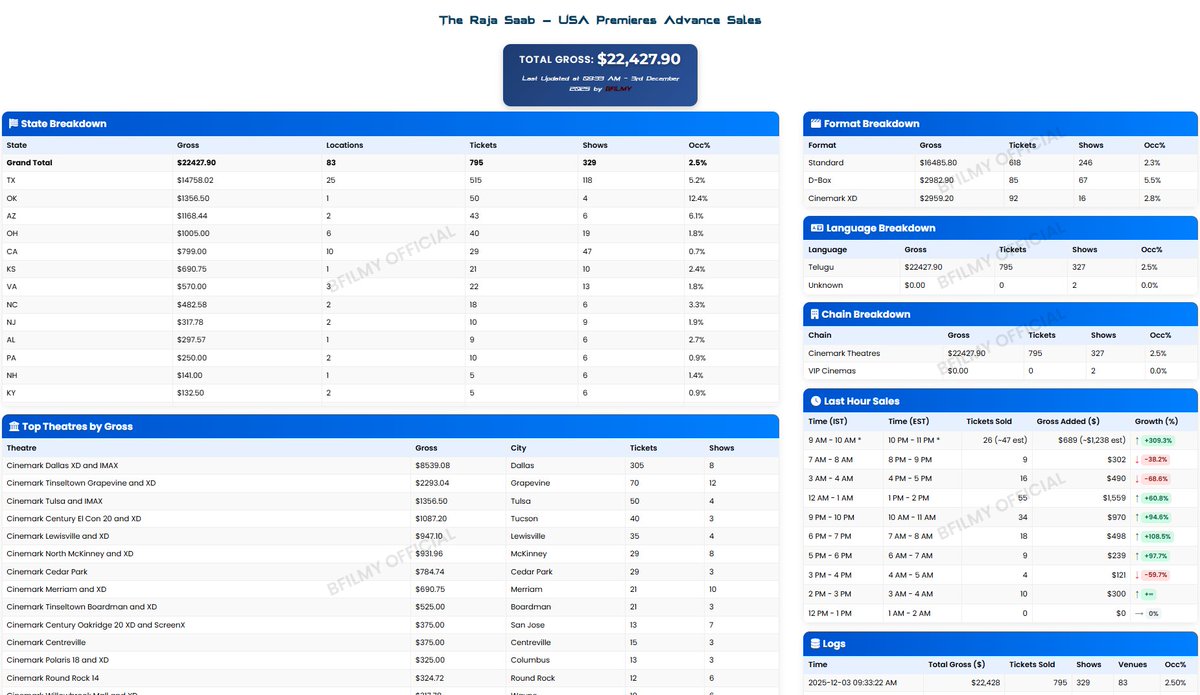Click the D-Box format row label
The width and height of the screenshot is (1200, 695).
[820, 181]
